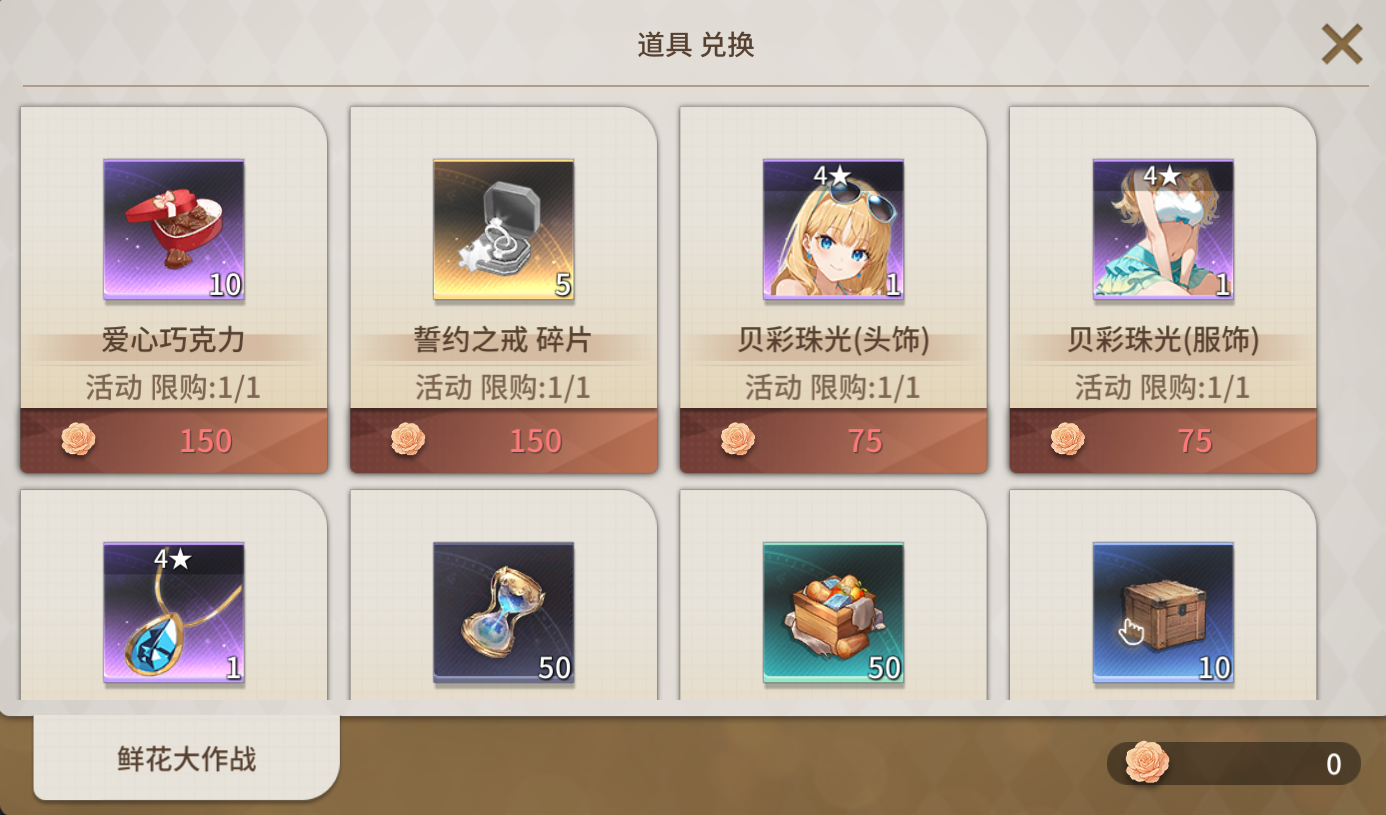Click the 誓约之戒 碎片 item name label
The width and height of the screenshot is (1386, 815).
pyautogui.click(x=504, y=341)
